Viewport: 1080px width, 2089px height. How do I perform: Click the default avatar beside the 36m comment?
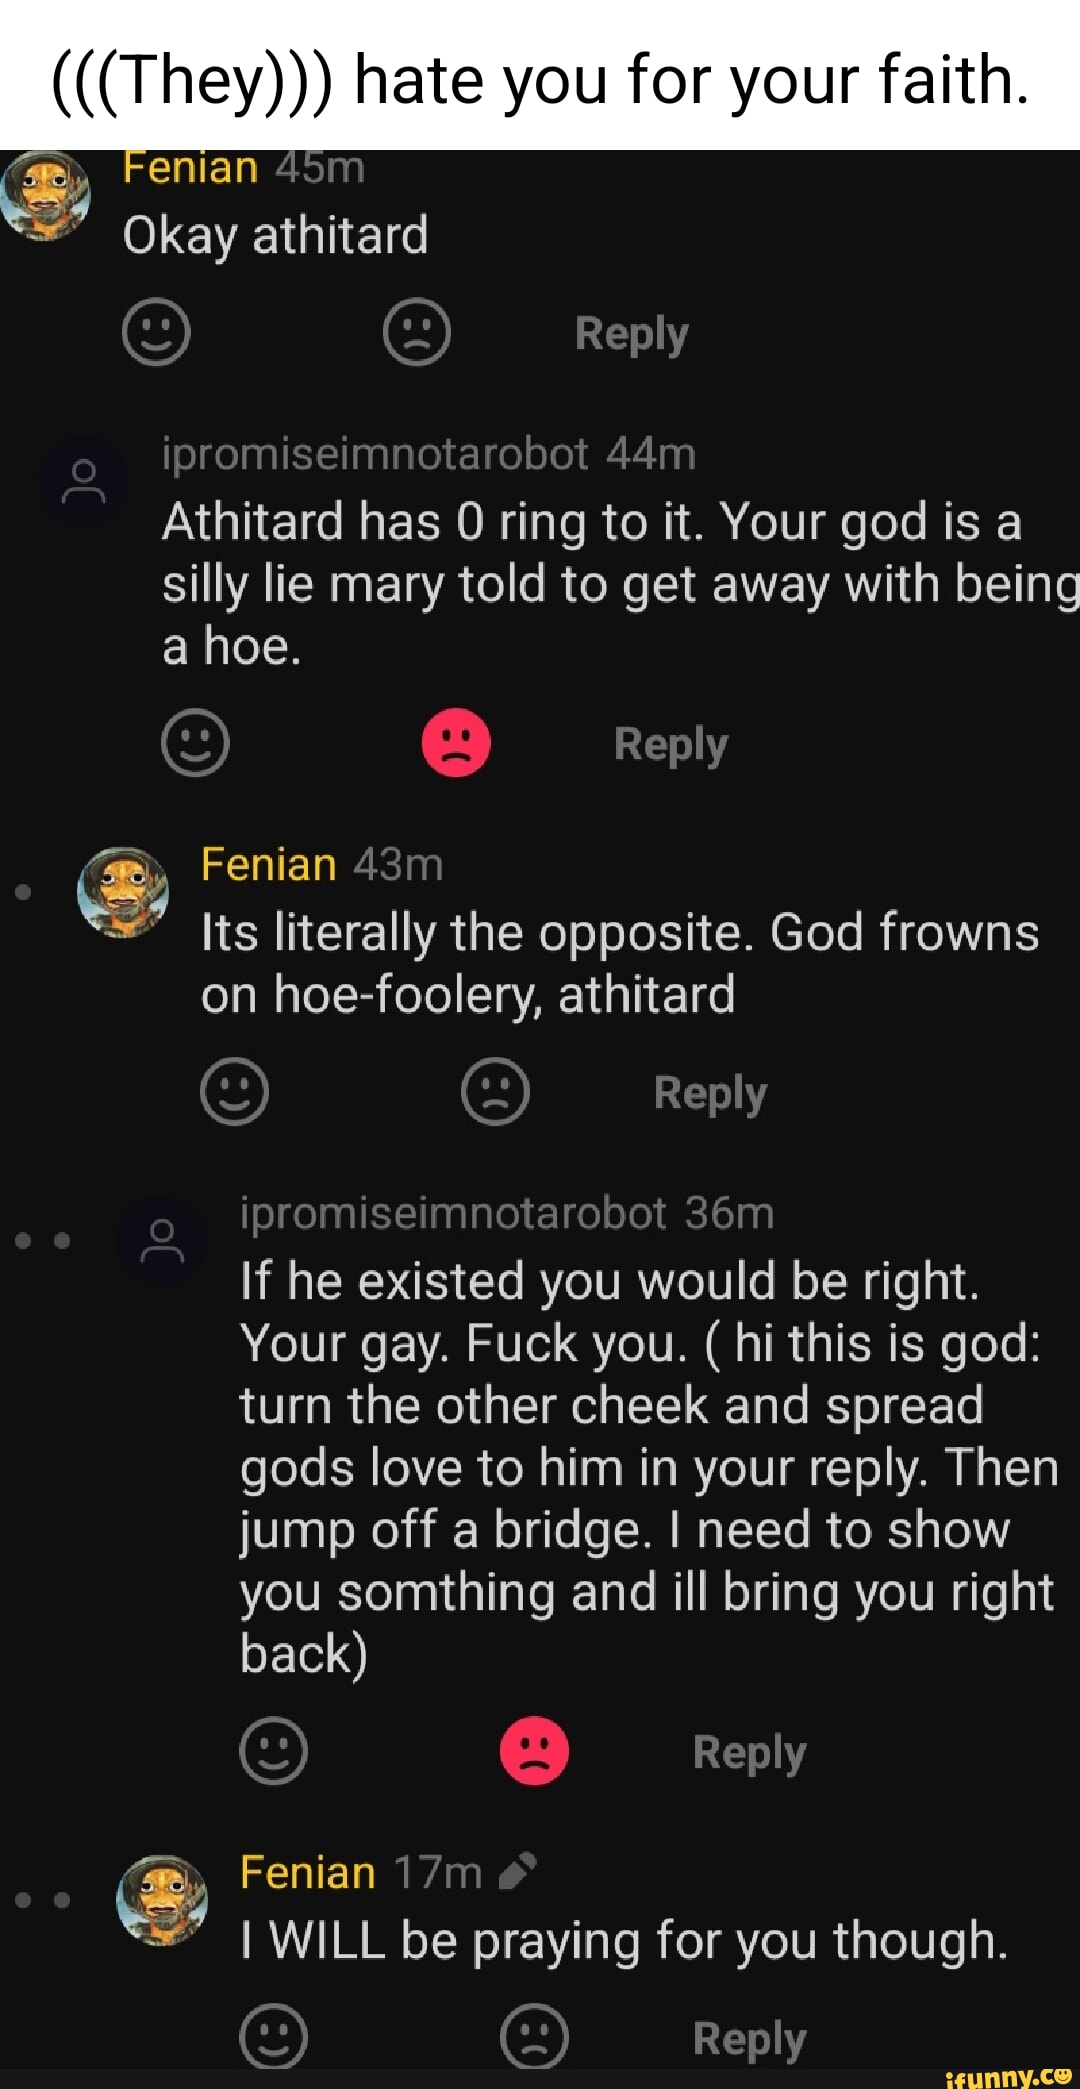(x=162, y=1241)
